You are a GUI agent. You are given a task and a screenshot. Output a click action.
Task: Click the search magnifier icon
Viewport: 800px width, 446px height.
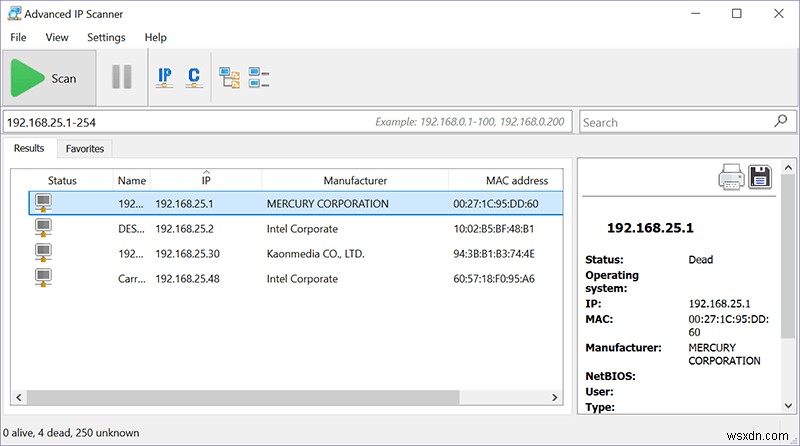click(780, 121)
